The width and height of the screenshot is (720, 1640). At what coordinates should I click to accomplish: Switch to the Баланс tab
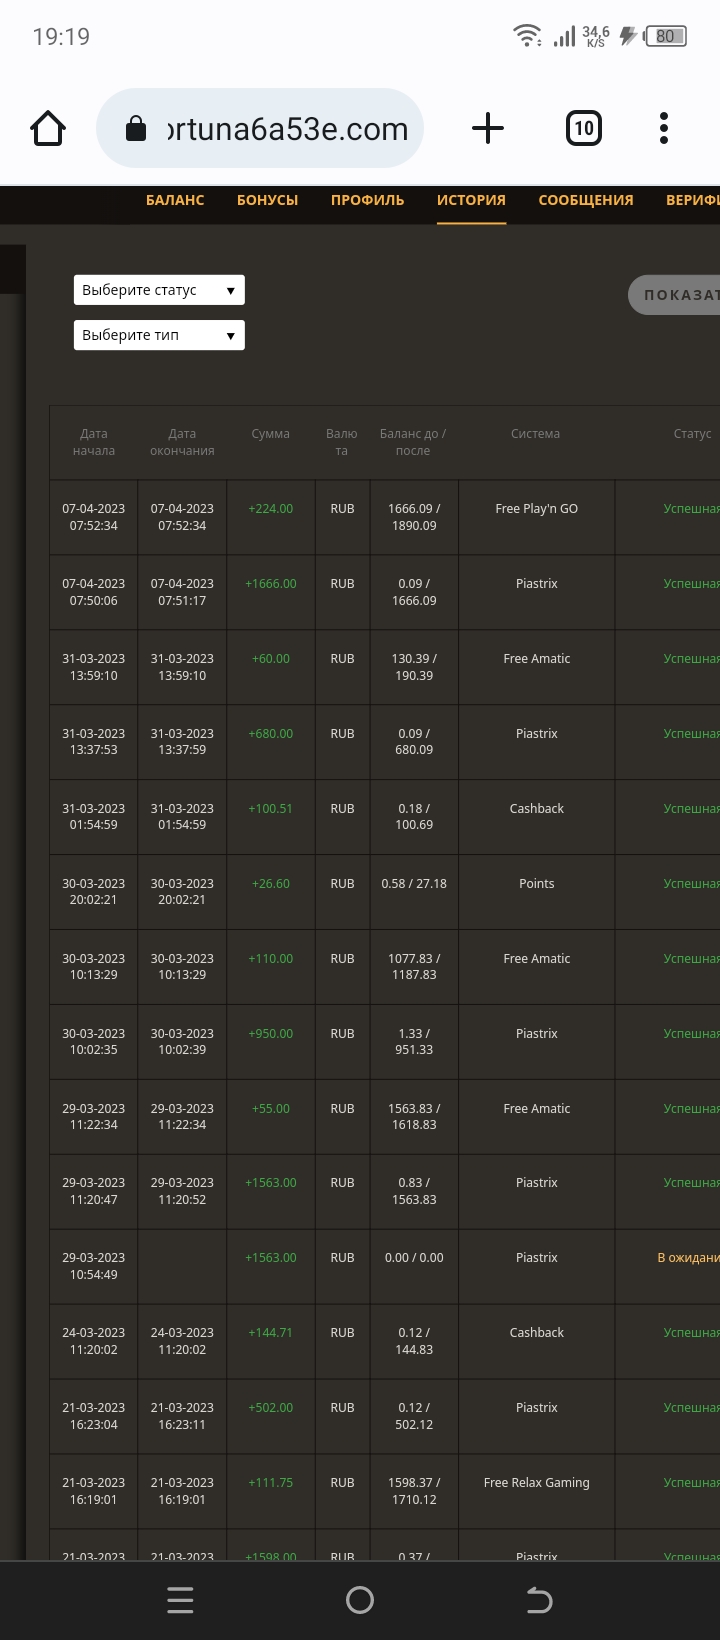click(175, 200)
